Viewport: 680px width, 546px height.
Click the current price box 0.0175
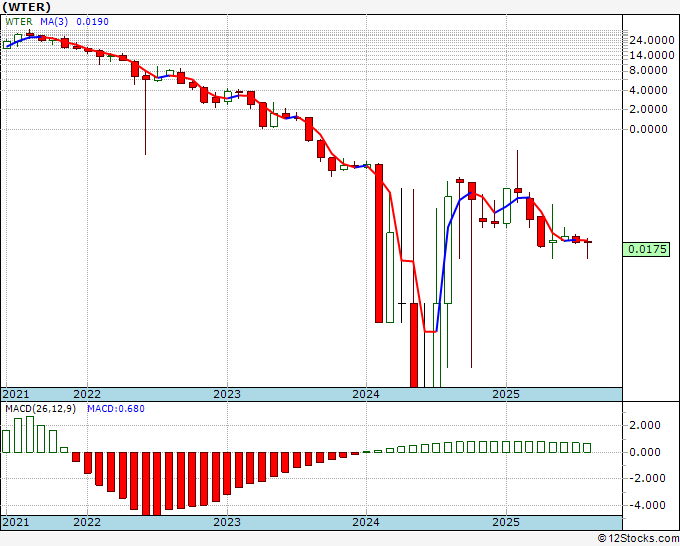pos(646,249)
